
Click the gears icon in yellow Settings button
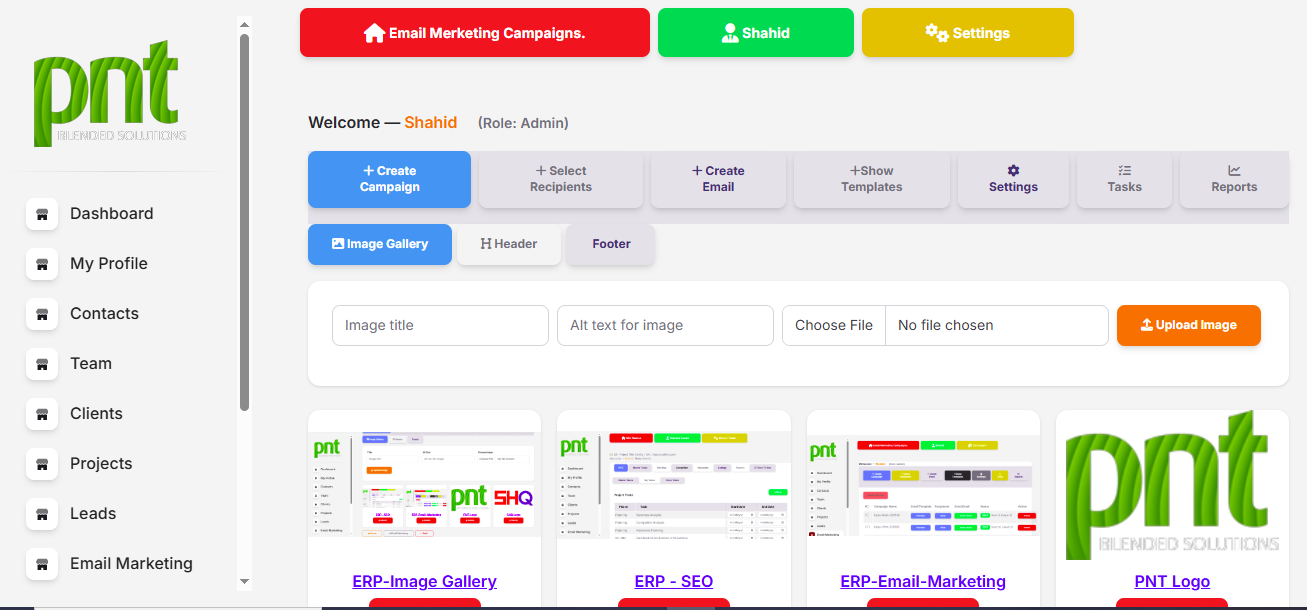(937, 33)
